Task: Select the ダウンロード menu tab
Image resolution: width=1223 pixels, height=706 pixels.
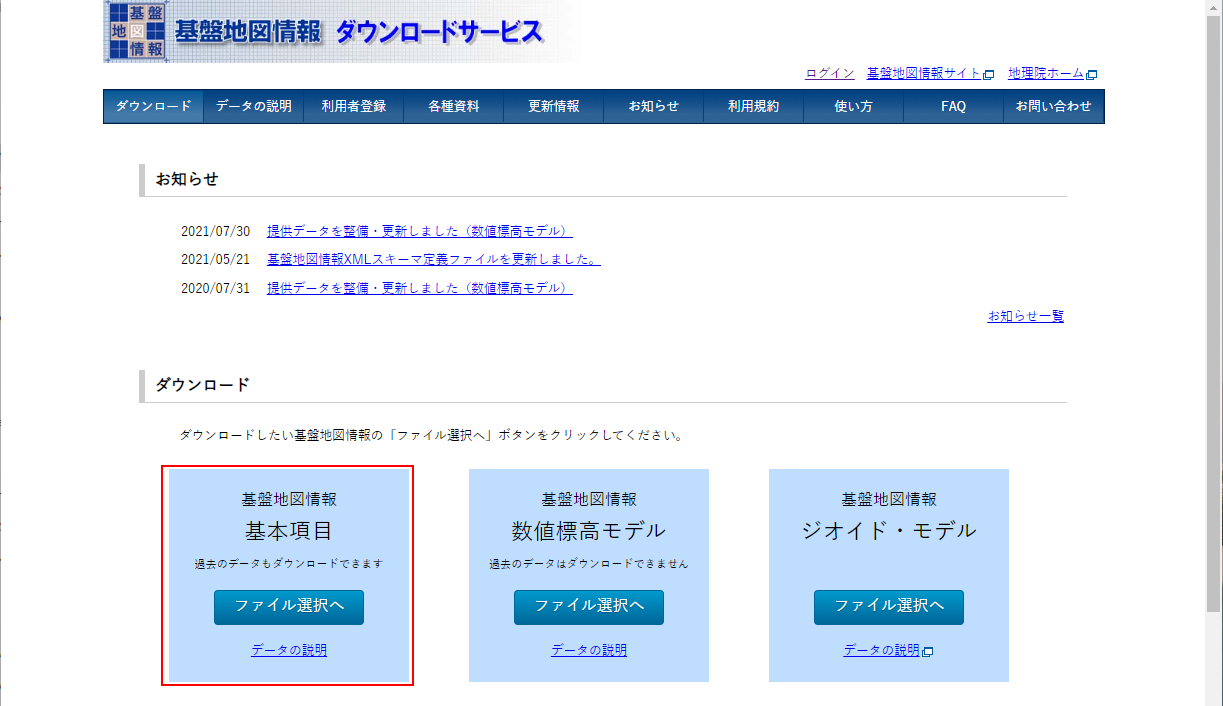Action: pyautogui.click(x=153, y=107)
